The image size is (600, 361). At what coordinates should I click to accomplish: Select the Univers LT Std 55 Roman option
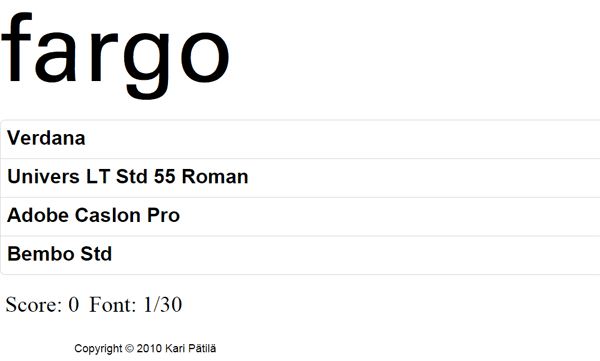click(x=300, y=178)
